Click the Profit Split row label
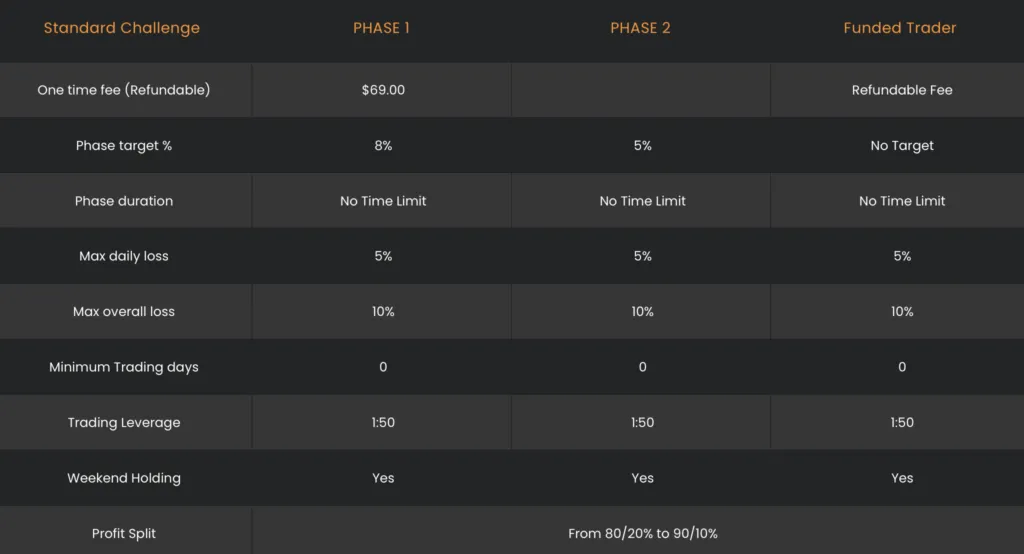The height and width of the screenshot is (554, 1024). tap(124, 534)
